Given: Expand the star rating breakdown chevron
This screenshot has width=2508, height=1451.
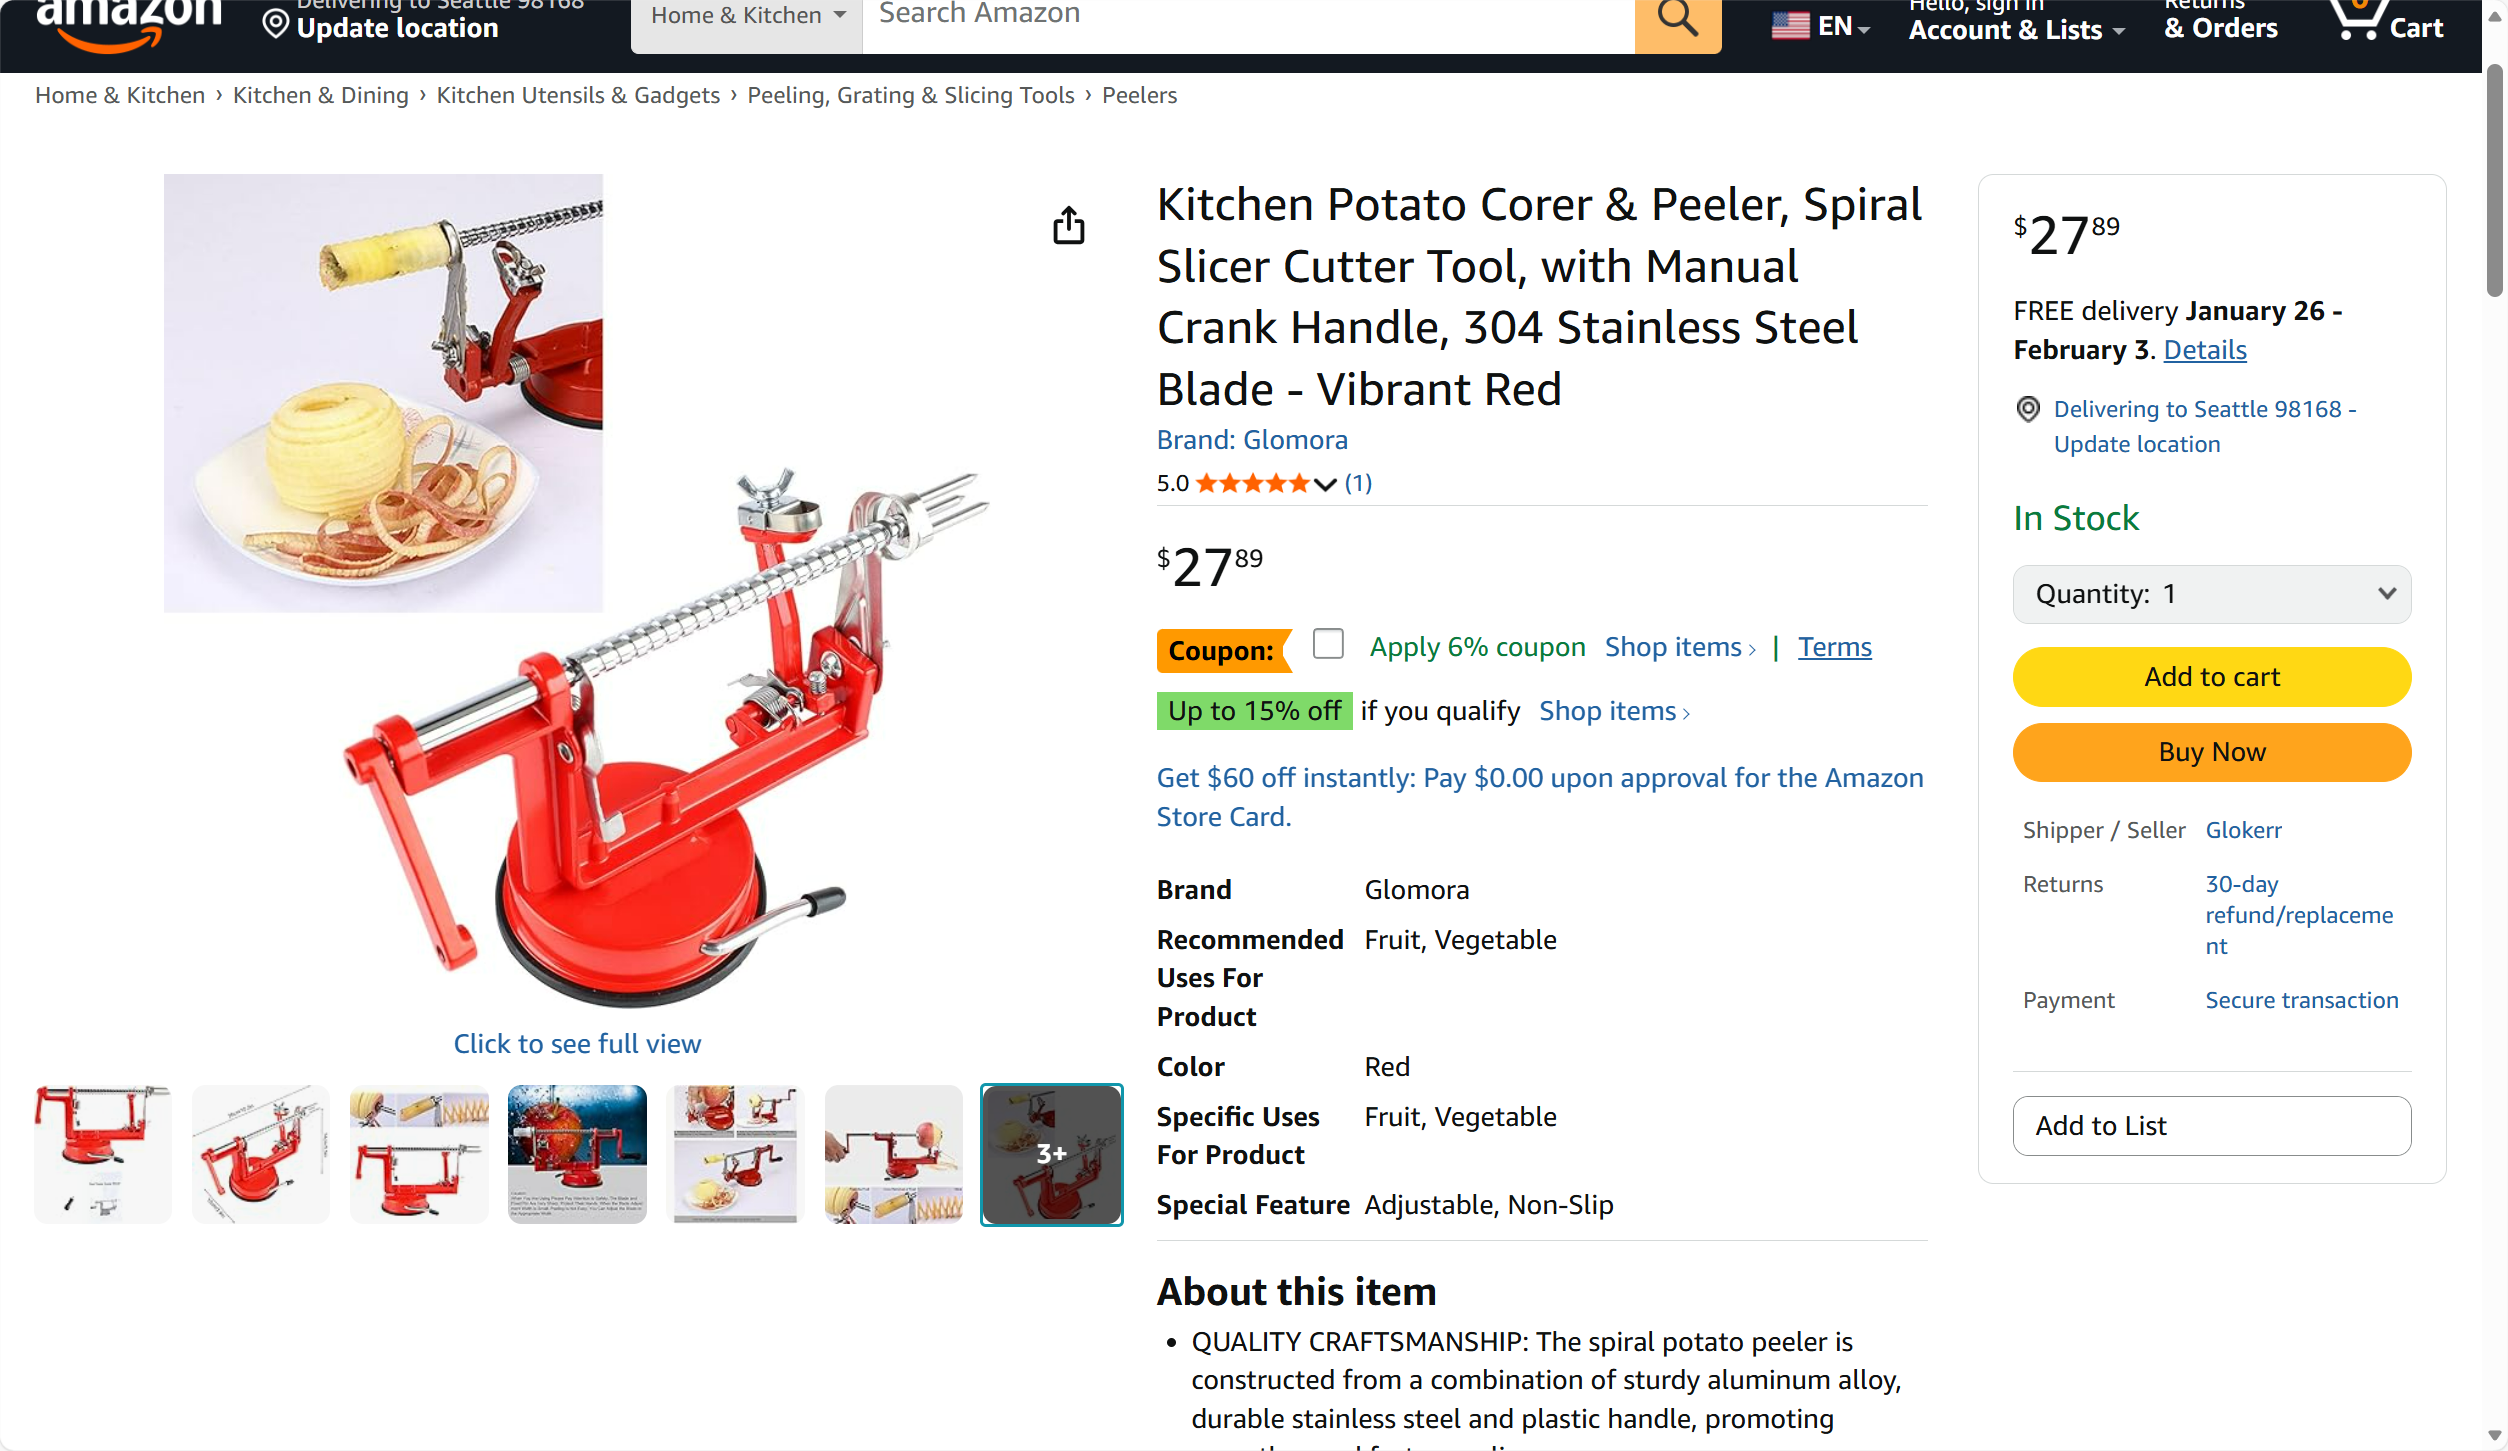Looking at the screenshot, I should pyautogui.click(x=1325, y=485).
